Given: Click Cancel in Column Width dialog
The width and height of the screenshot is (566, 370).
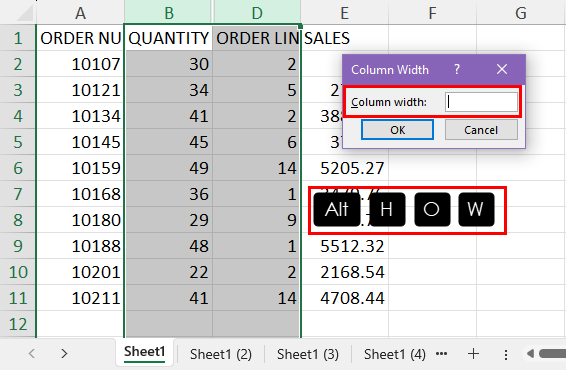Looking at the screenshot, I should 481,130.
